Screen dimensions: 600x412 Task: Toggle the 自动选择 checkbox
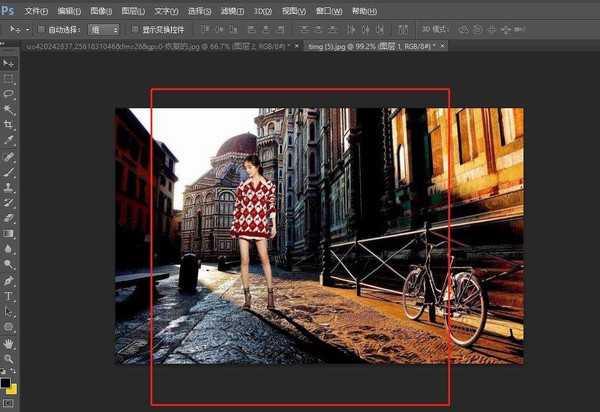point(42,29)
